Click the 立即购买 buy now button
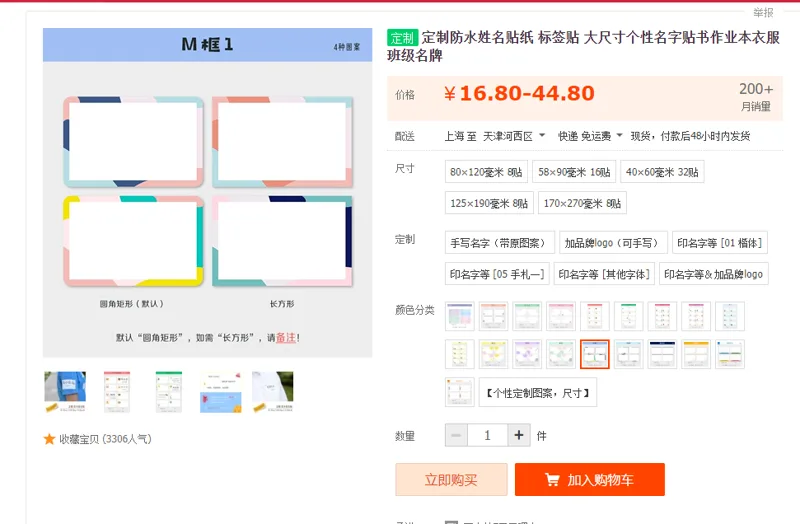 pos(451,480)
